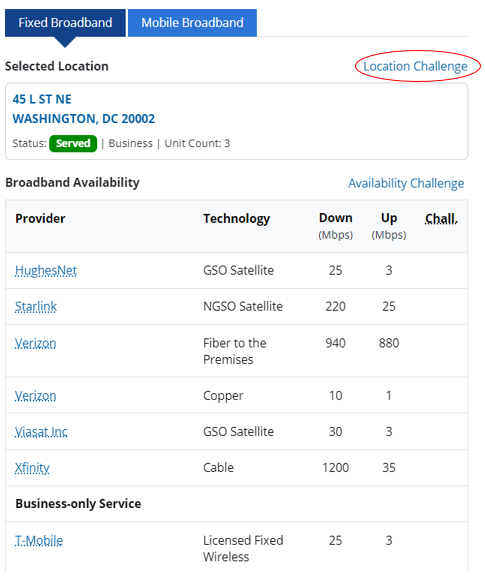The image size is (485, 588).
Task: Open the Xfinity provider link
Action: tap(32, 468)
